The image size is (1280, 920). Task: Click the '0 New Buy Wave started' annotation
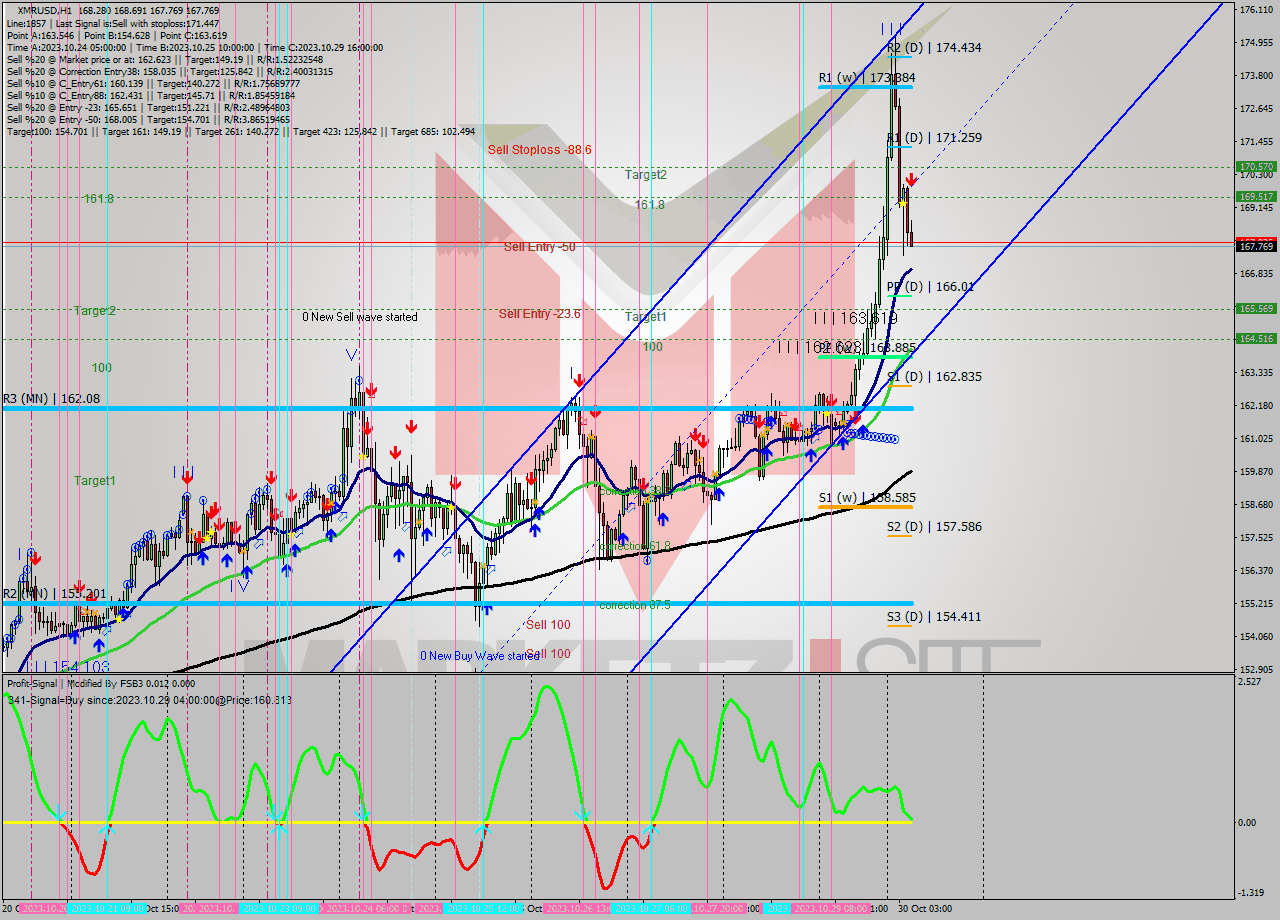point(480,656)
